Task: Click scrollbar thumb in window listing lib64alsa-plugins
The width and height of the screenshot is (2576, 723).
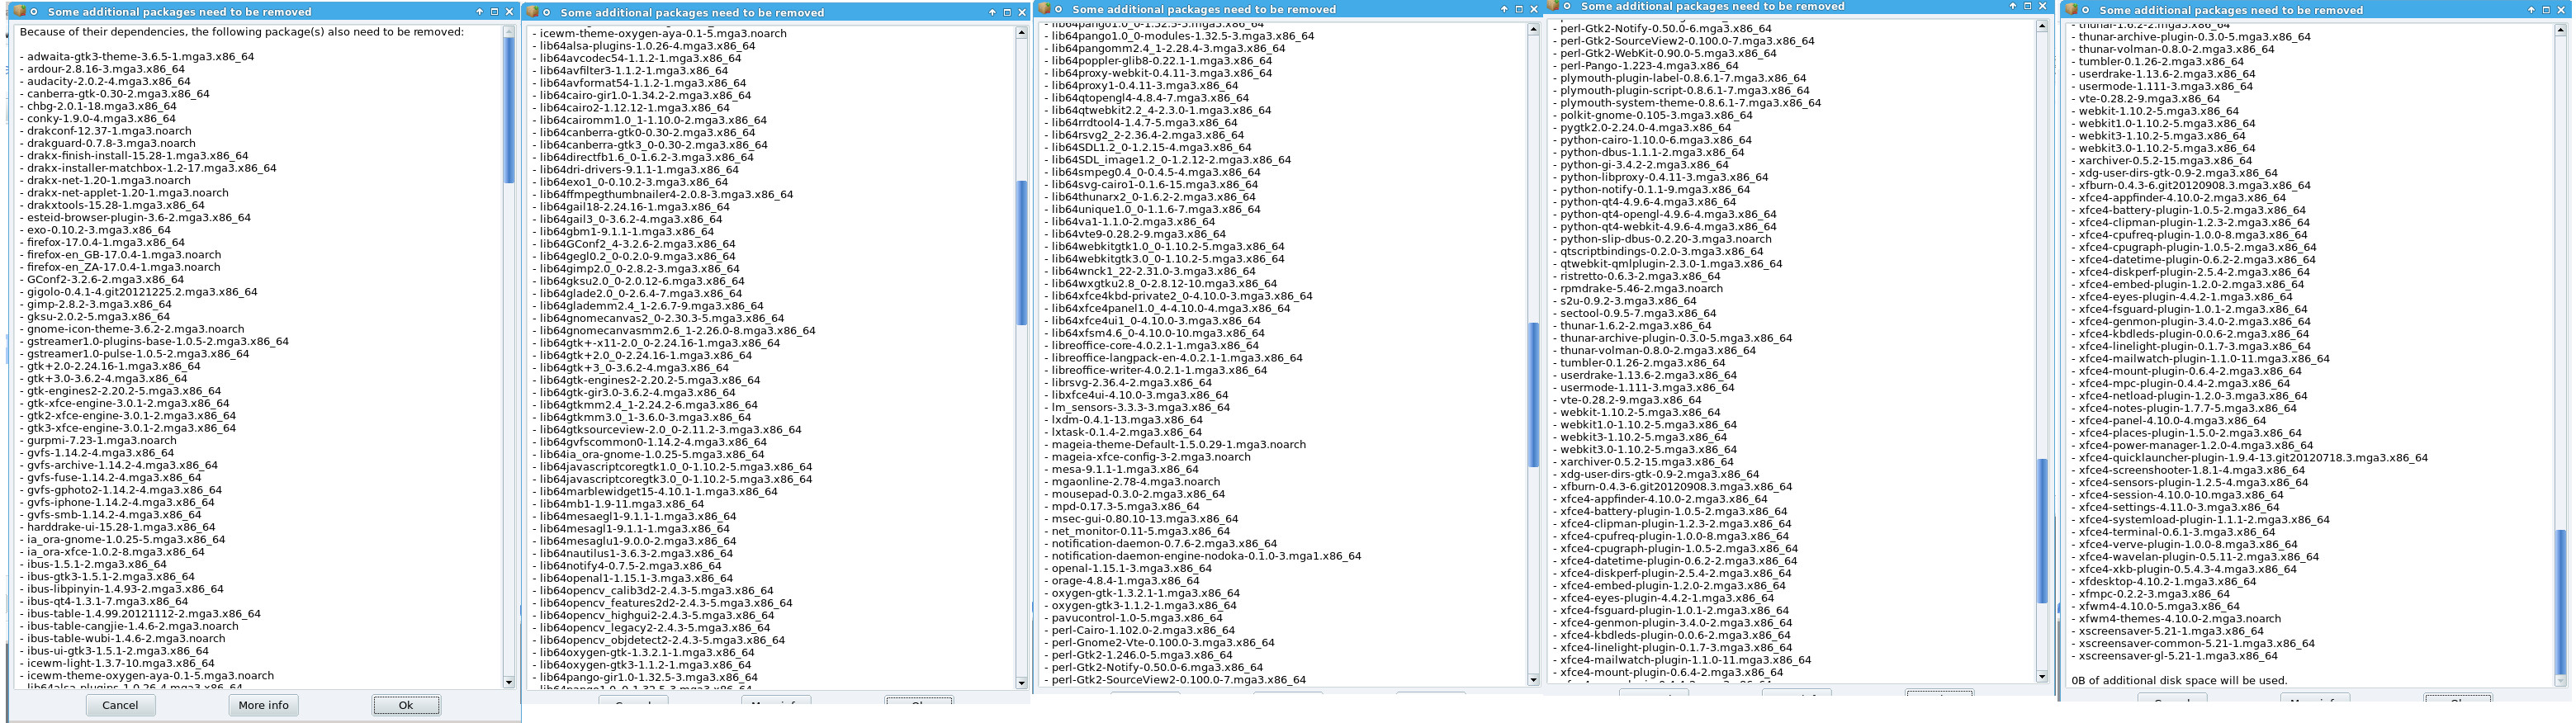Action: tap(1021, 253)
